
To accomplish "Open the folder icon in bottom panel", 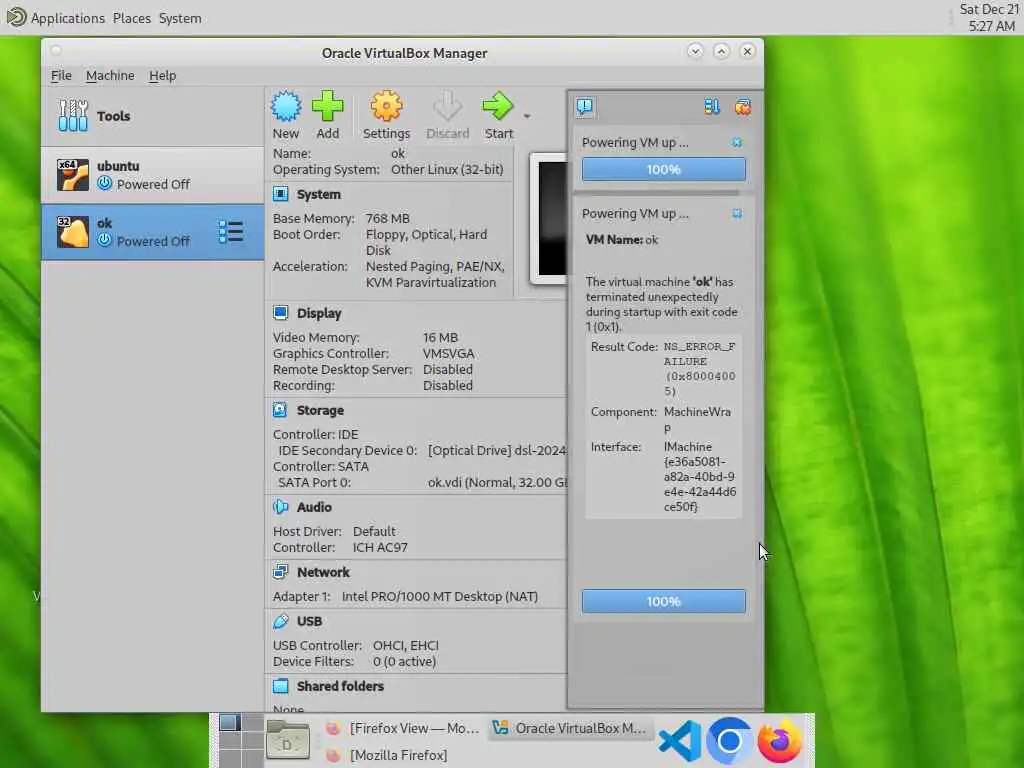I will pyautogui.click(x=287, y=741).
